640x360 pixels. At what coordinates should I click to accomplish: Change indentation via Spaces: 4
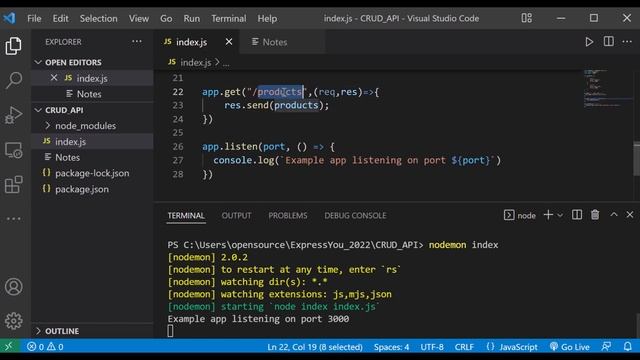391,347
